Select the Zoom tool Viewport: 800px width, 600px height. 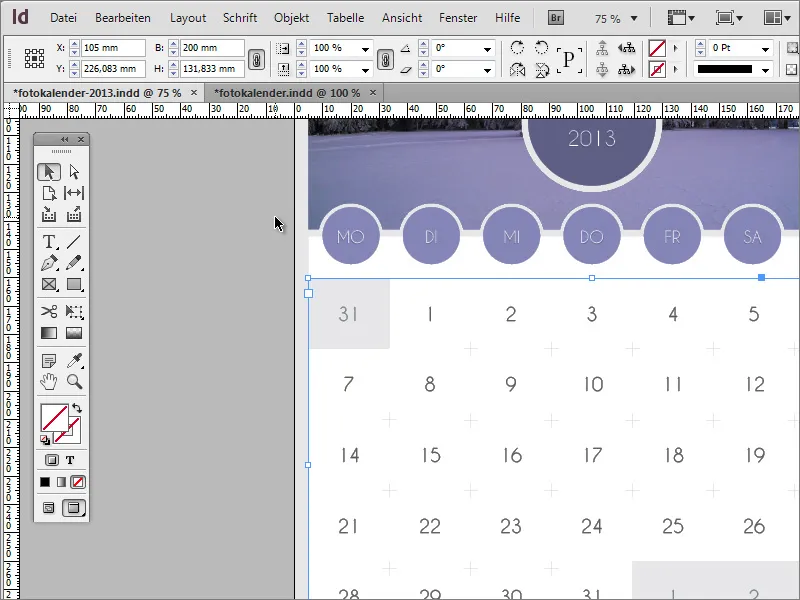(x=74, y=382)
